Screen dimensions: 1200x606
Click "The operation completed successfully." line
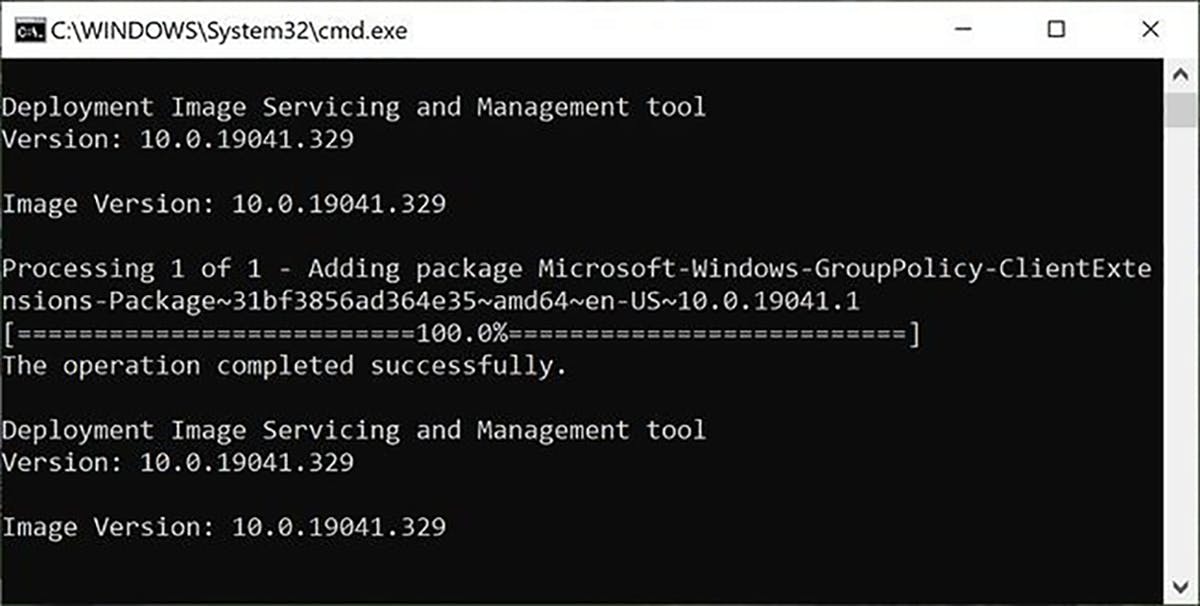click(x=284, y=366)
